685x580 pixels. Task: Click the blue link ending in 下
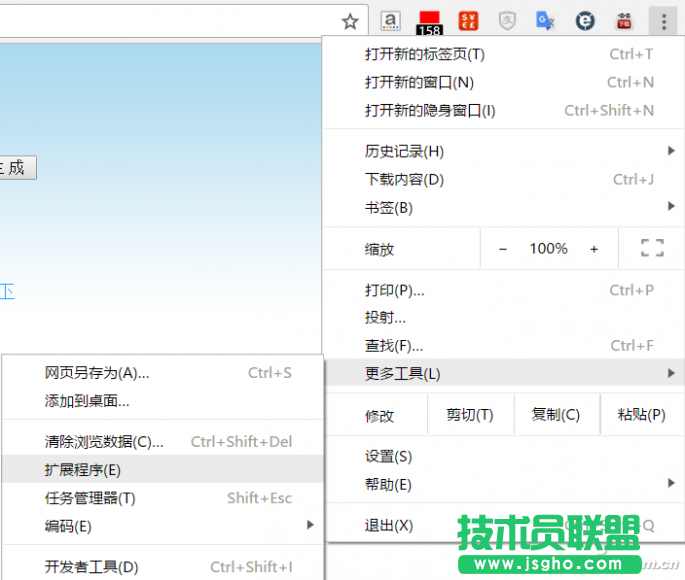point(7,291)
